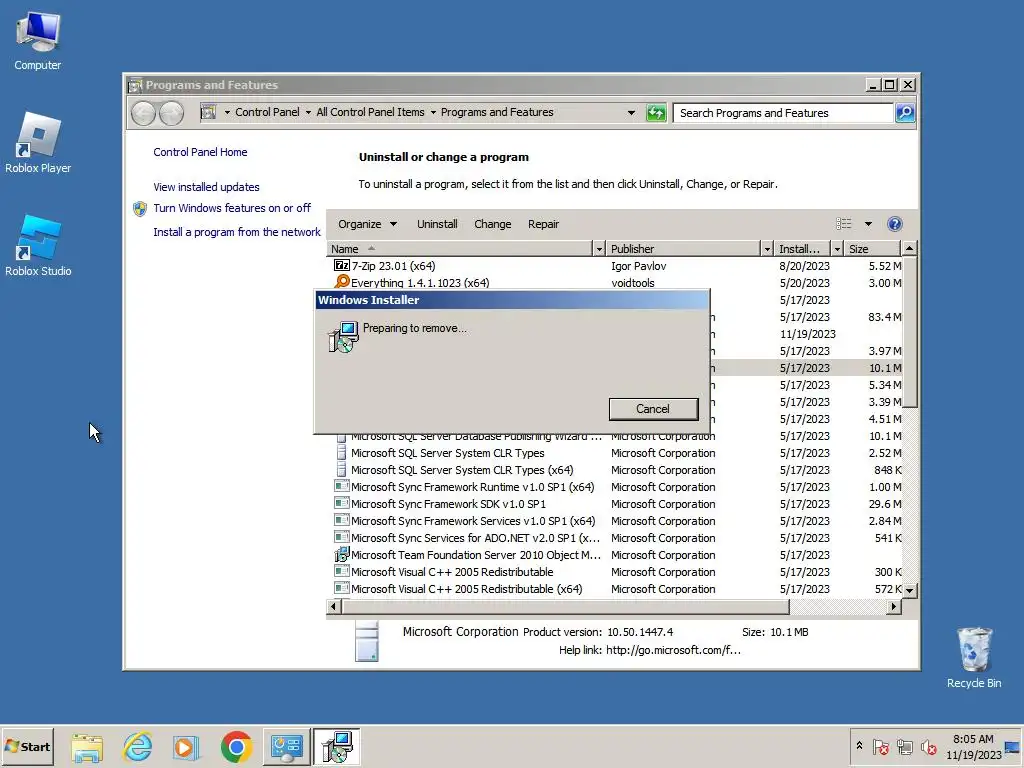Click the Back navigation arrow

[143, 113]
